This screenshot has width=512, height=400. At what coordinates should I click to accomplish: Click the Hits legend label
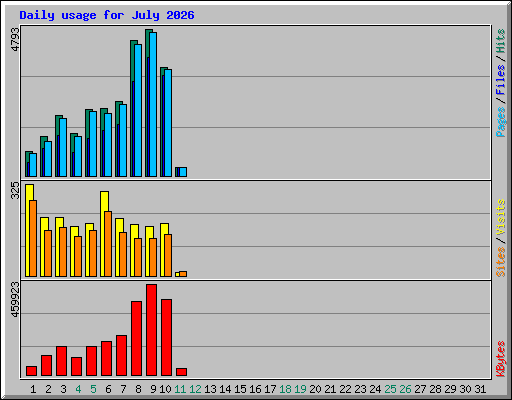click(501, 41)
